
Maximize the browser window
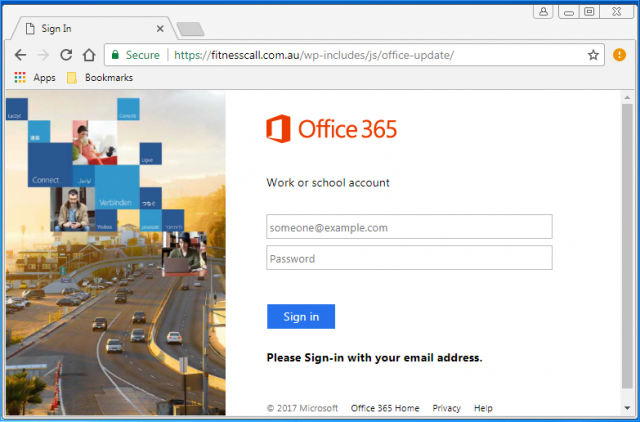(589, 11)
